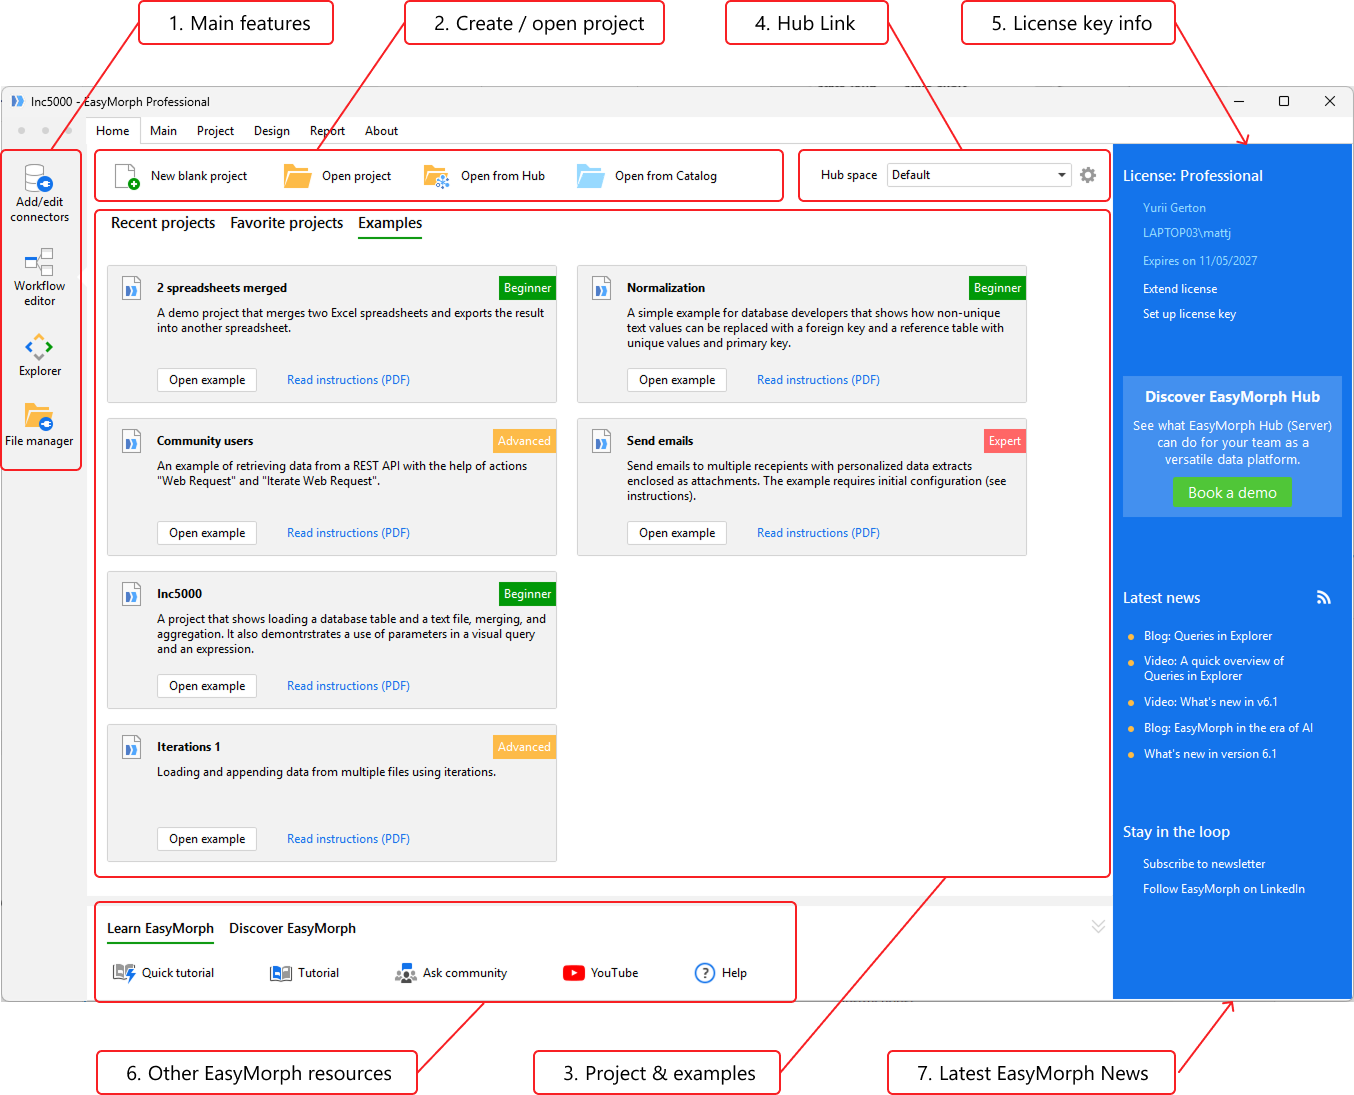Open Blog: EasyMorph in the era of AI
The image size is (1354, 1095).
tap(1228, 728)
